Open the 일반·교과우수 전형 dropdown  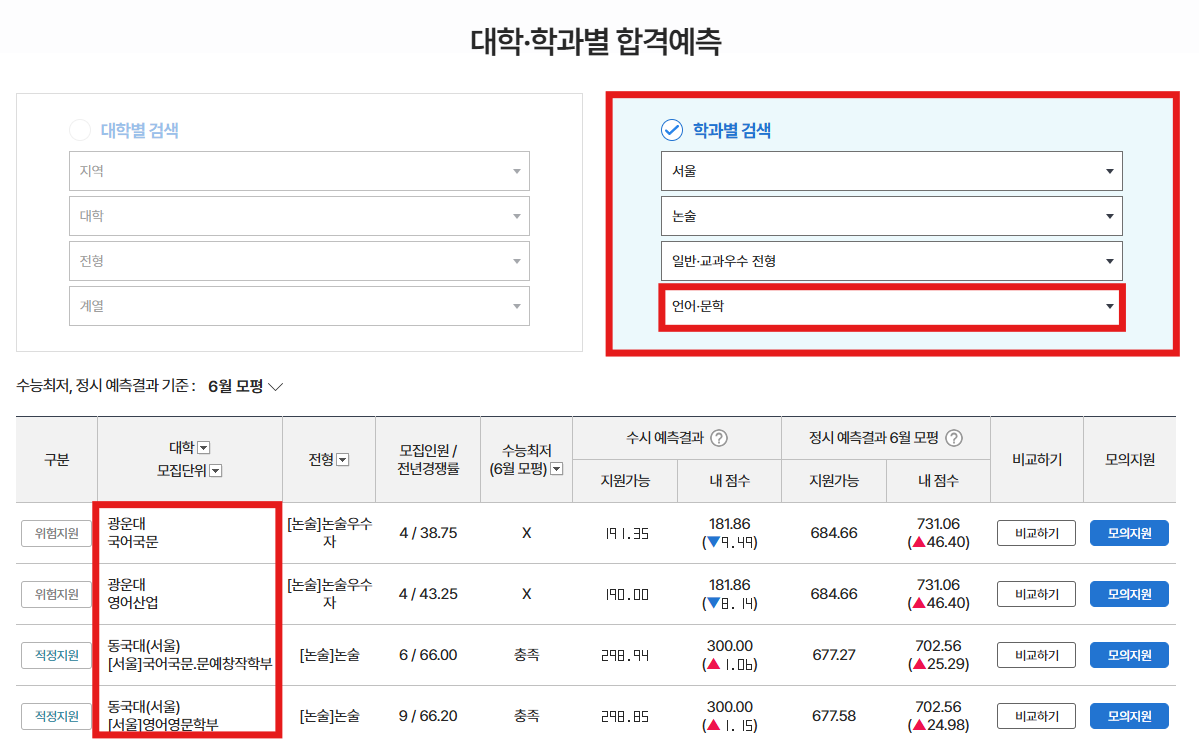point(892,261)
